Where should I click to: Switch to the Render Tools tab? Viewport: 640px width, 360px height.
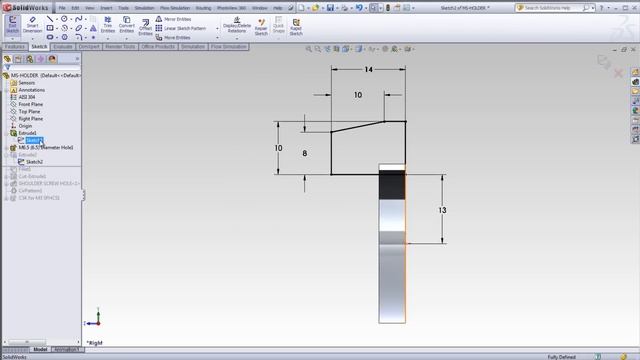point(120,47)
